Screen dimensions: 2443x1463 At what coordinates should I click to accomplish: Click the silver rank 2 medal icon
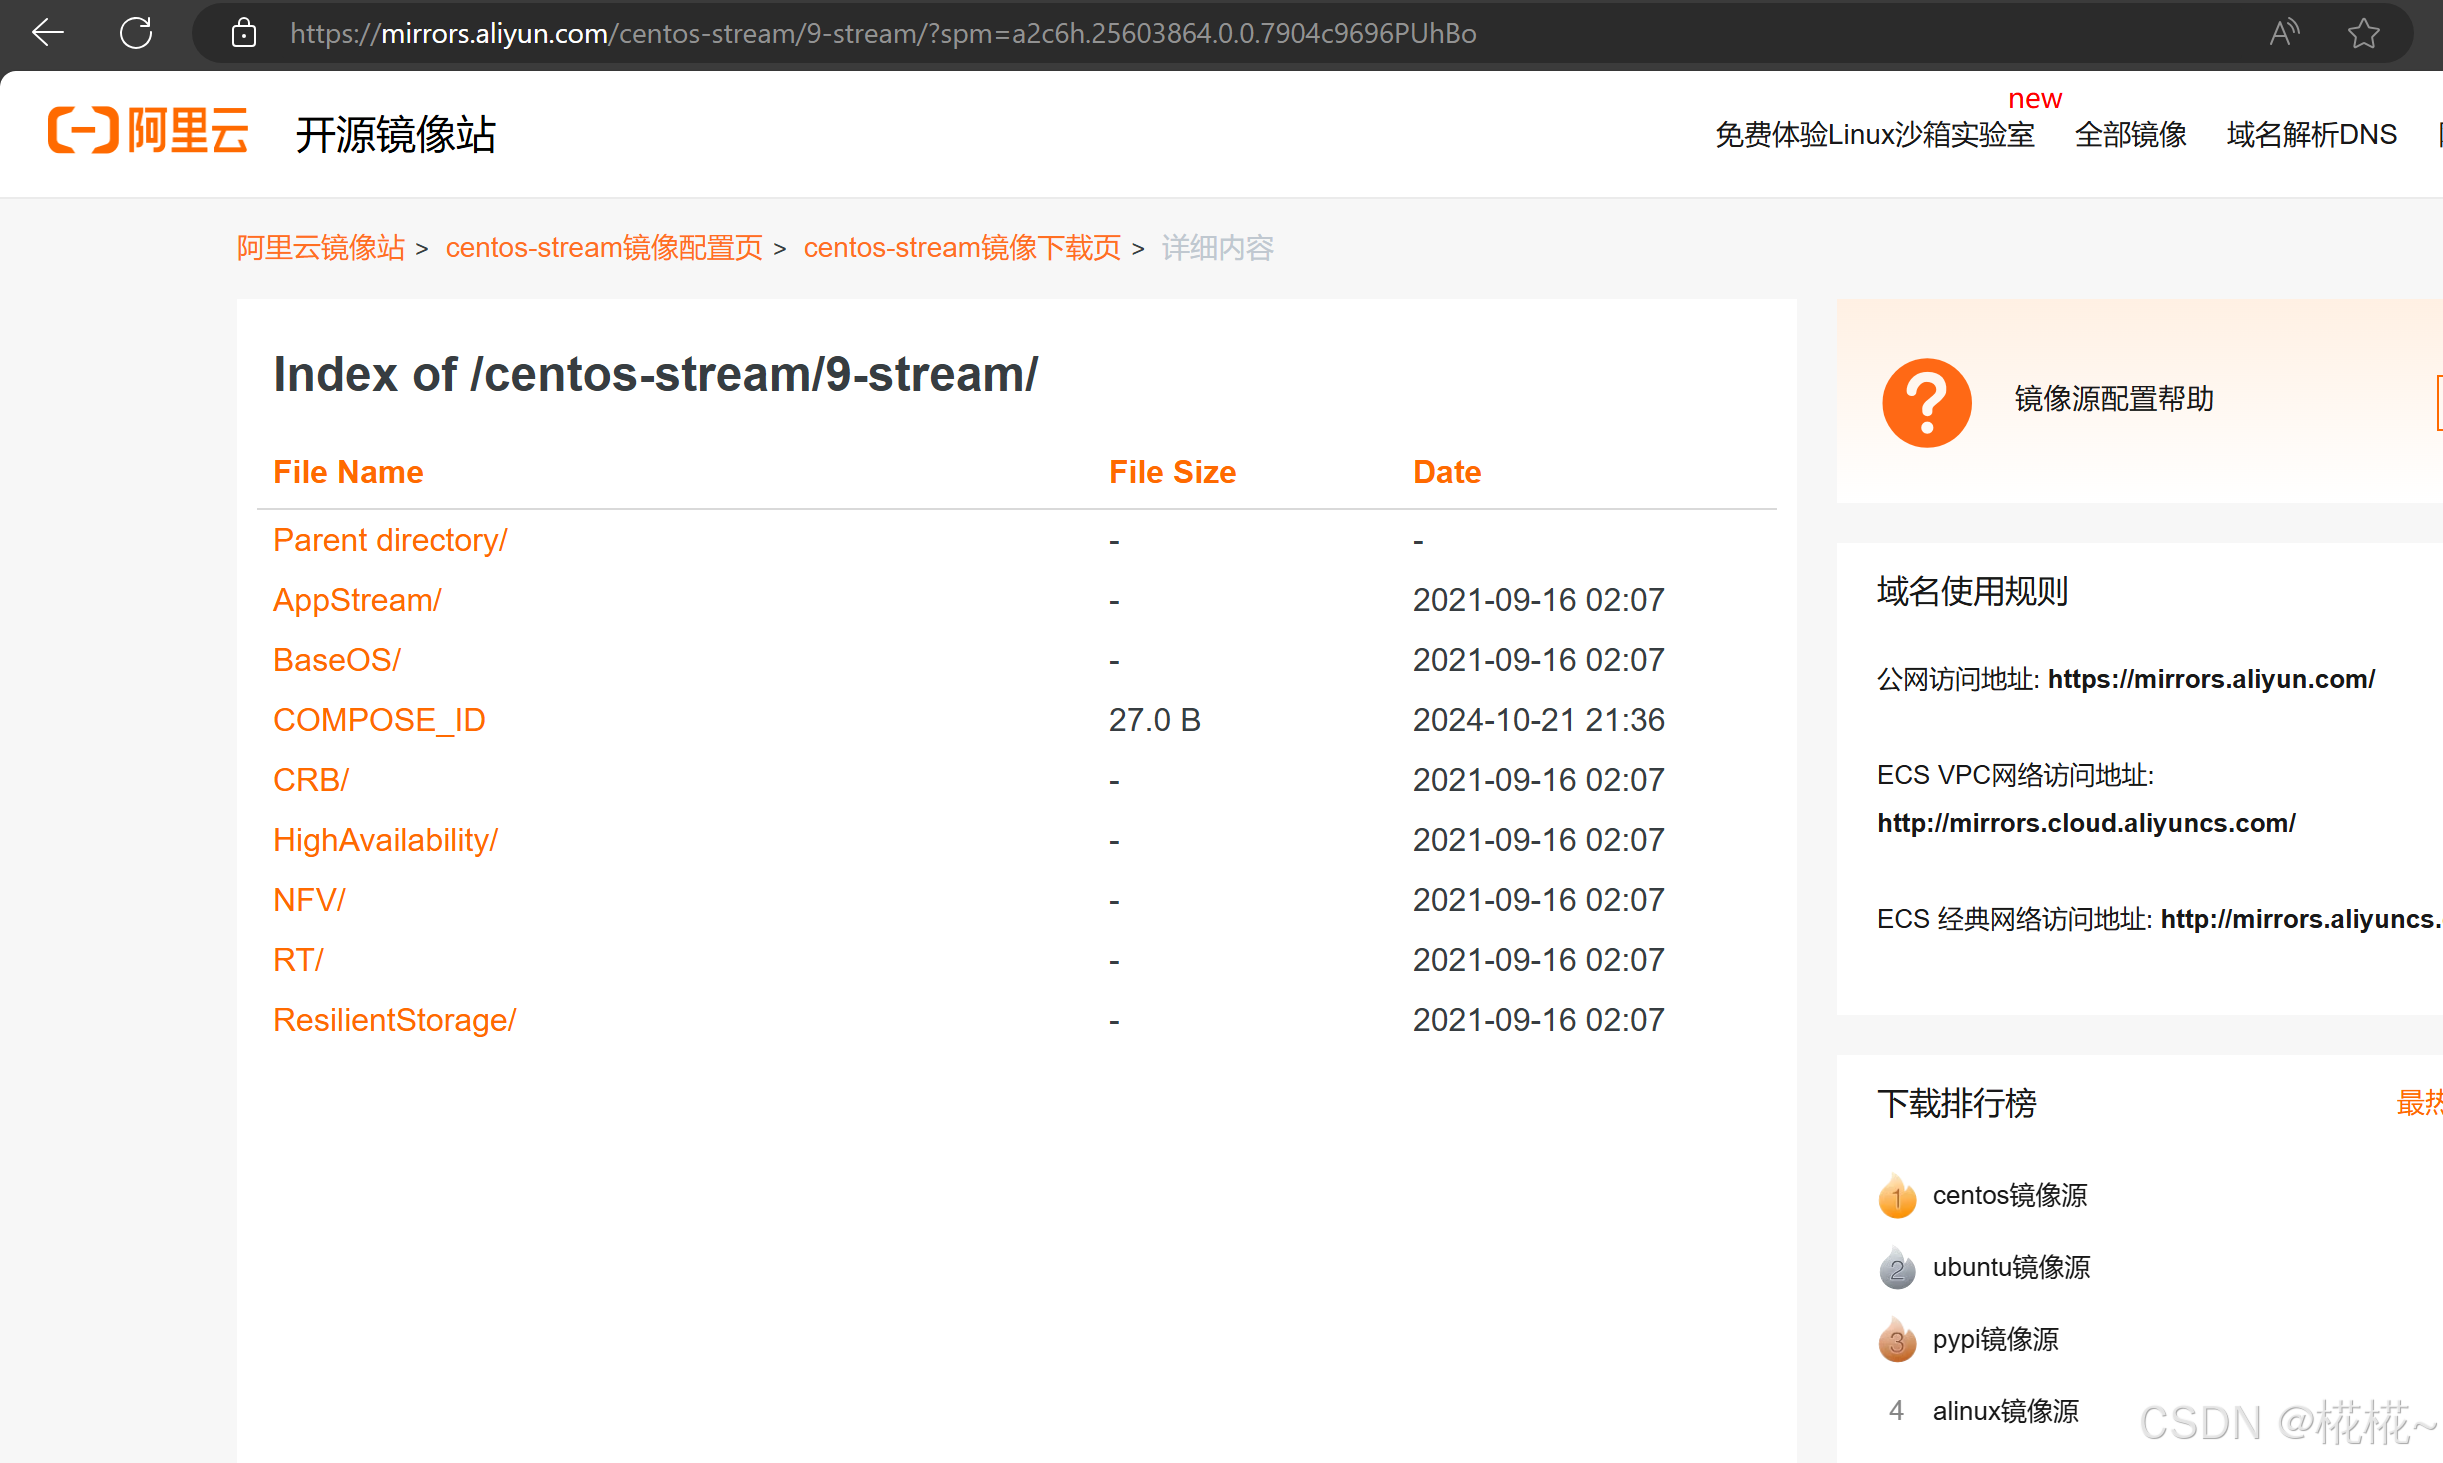[1897, 1268]
